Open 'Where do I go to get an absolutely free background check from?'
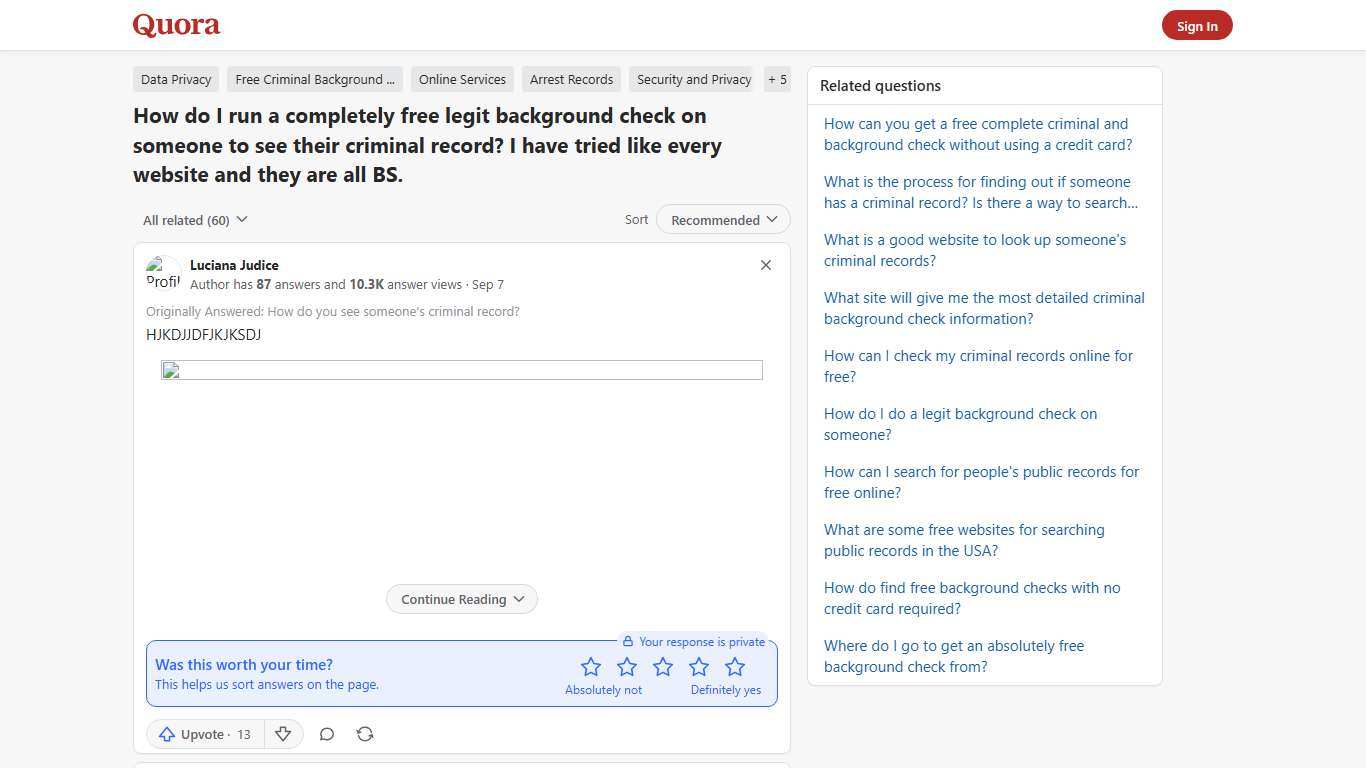The height and width of the screenshot is (768, 1366). [x=953, y=656]
